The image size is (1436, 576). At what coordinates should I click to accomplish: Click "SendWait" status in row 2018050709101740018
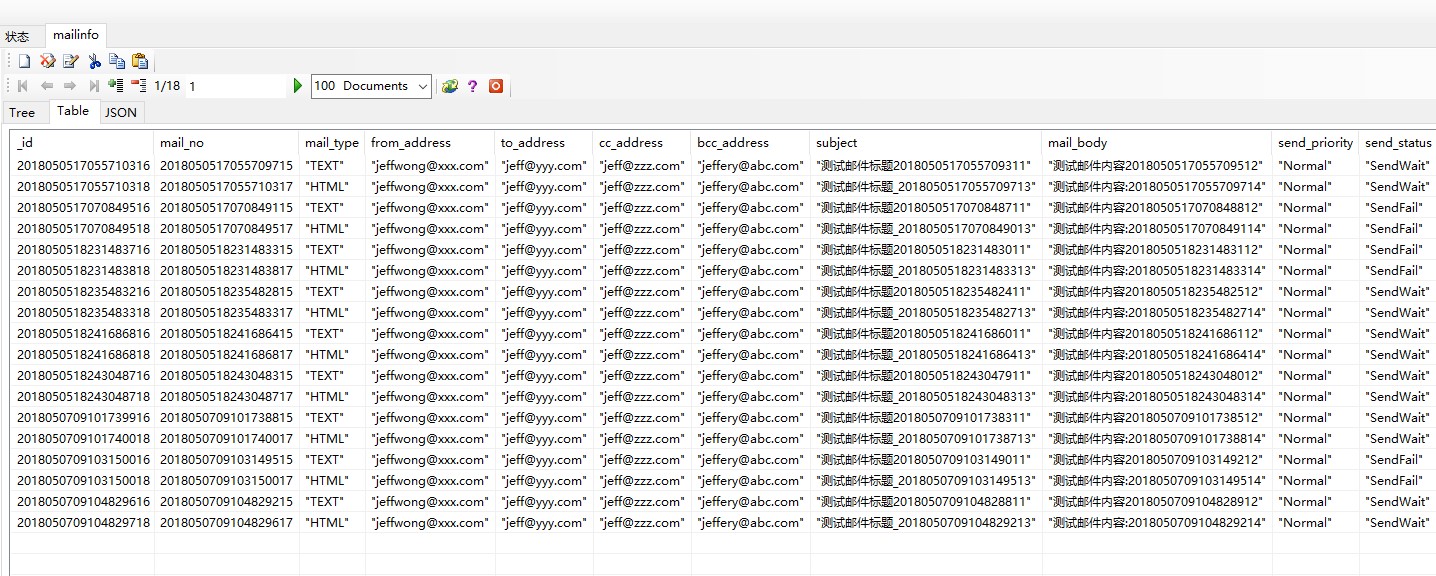tap(1397, 439)
